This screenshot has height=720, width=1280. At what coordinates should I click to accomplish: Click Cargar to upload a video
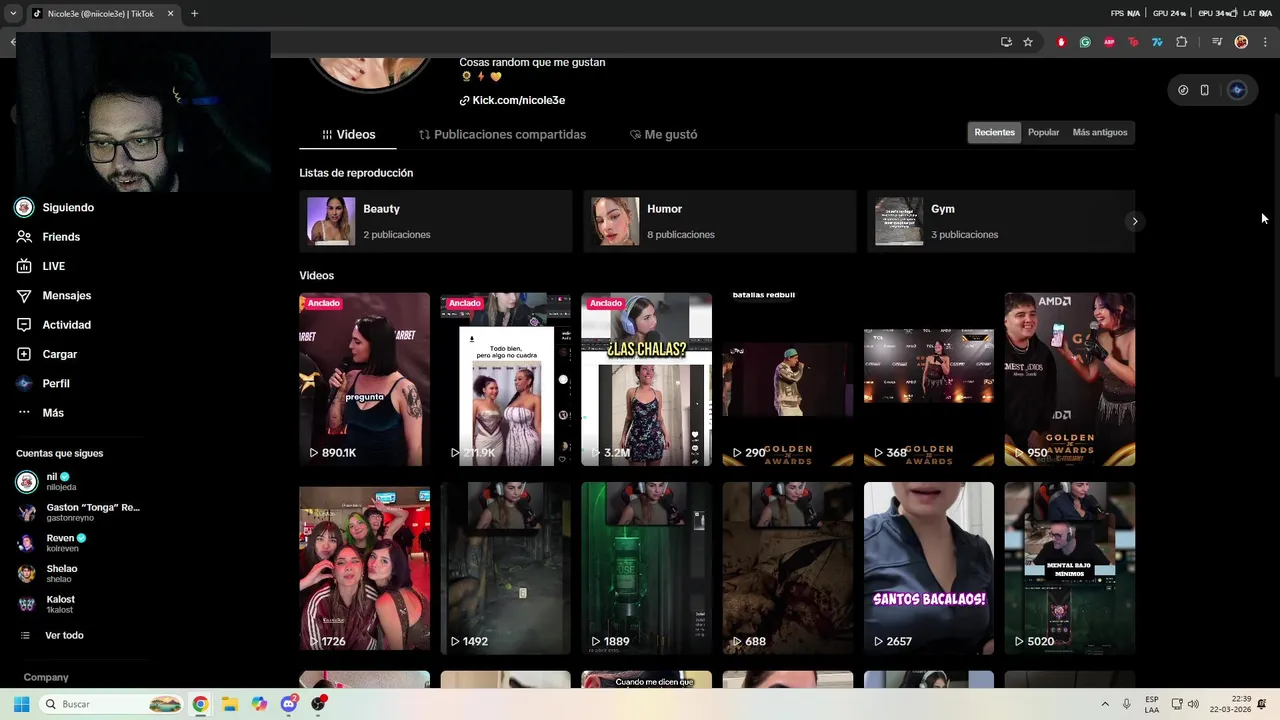(x=47, y=354)
